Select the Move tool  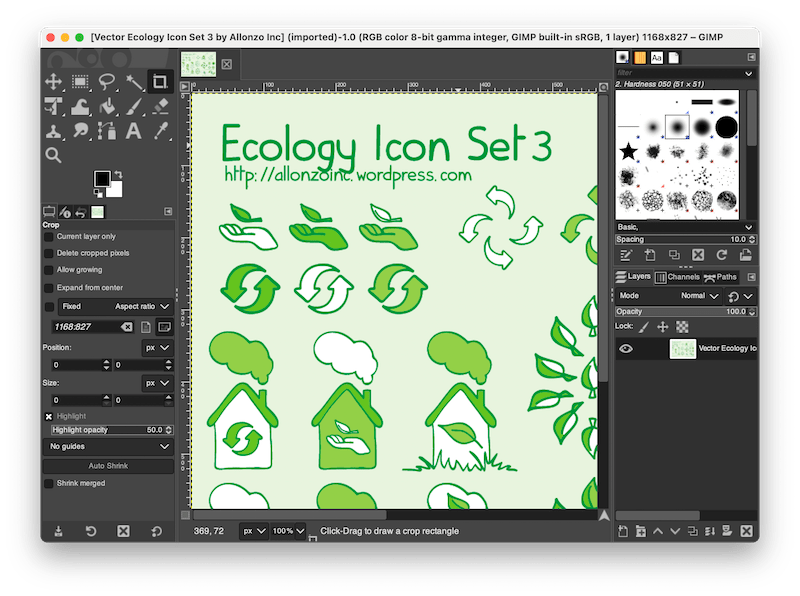pos(54,82)
